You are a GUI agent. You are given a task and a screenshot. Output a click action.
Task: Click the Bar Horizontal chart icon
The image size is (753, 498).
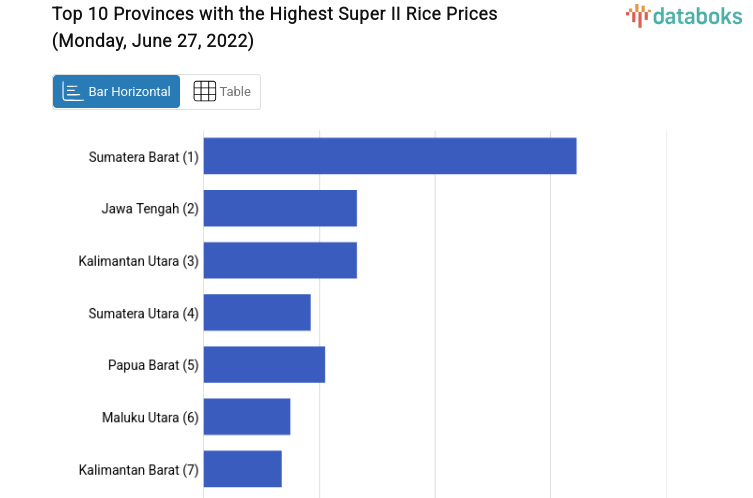coord(73,92)
